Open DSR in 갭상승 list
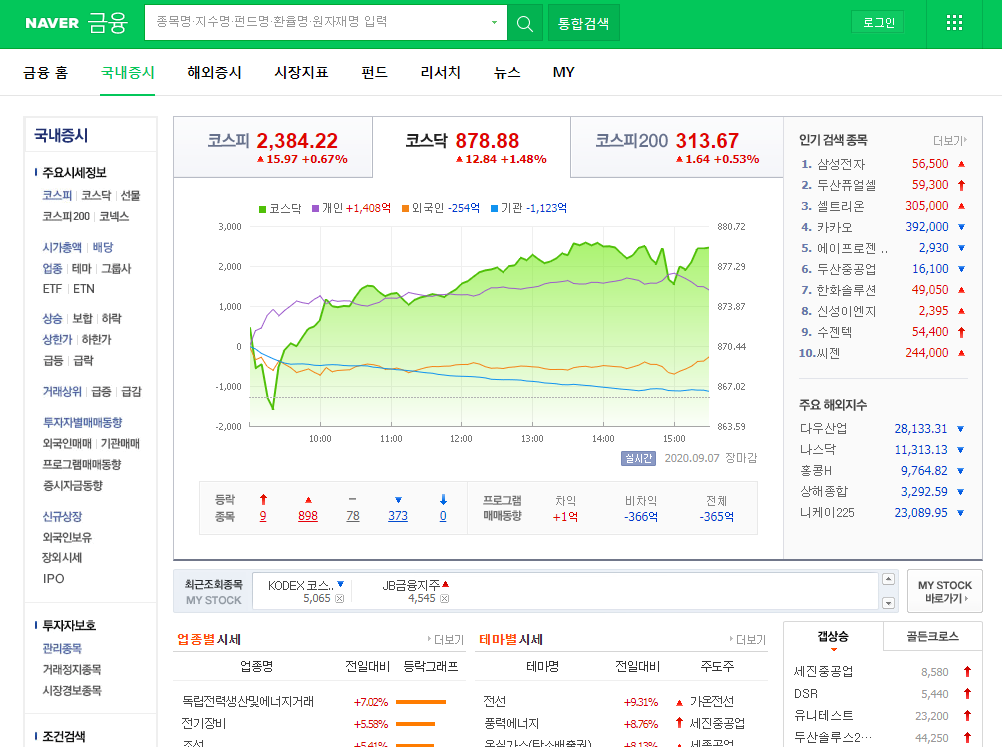 [x=806, y=694]
